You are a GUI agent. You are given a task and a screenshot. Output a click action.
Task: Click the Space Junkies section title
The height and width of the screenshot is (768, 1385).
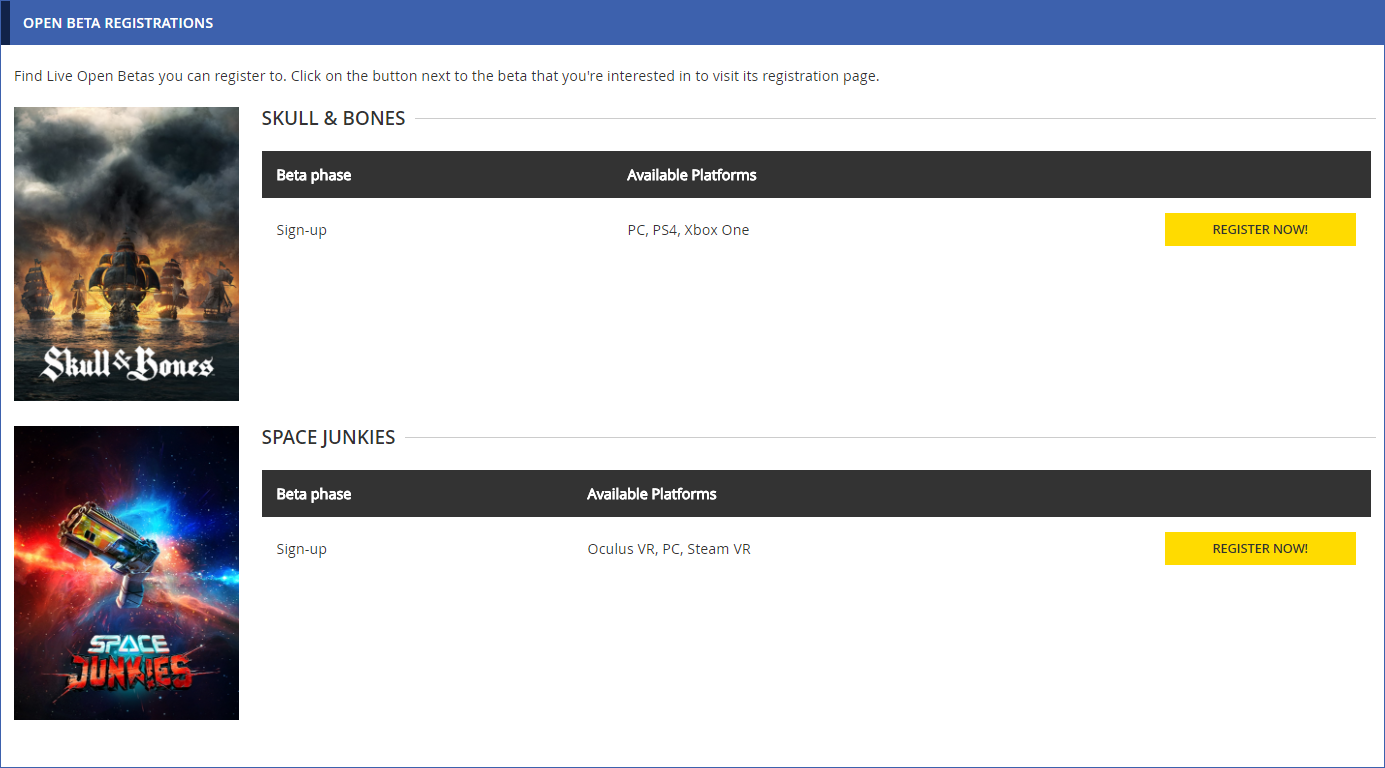(328, 437)
